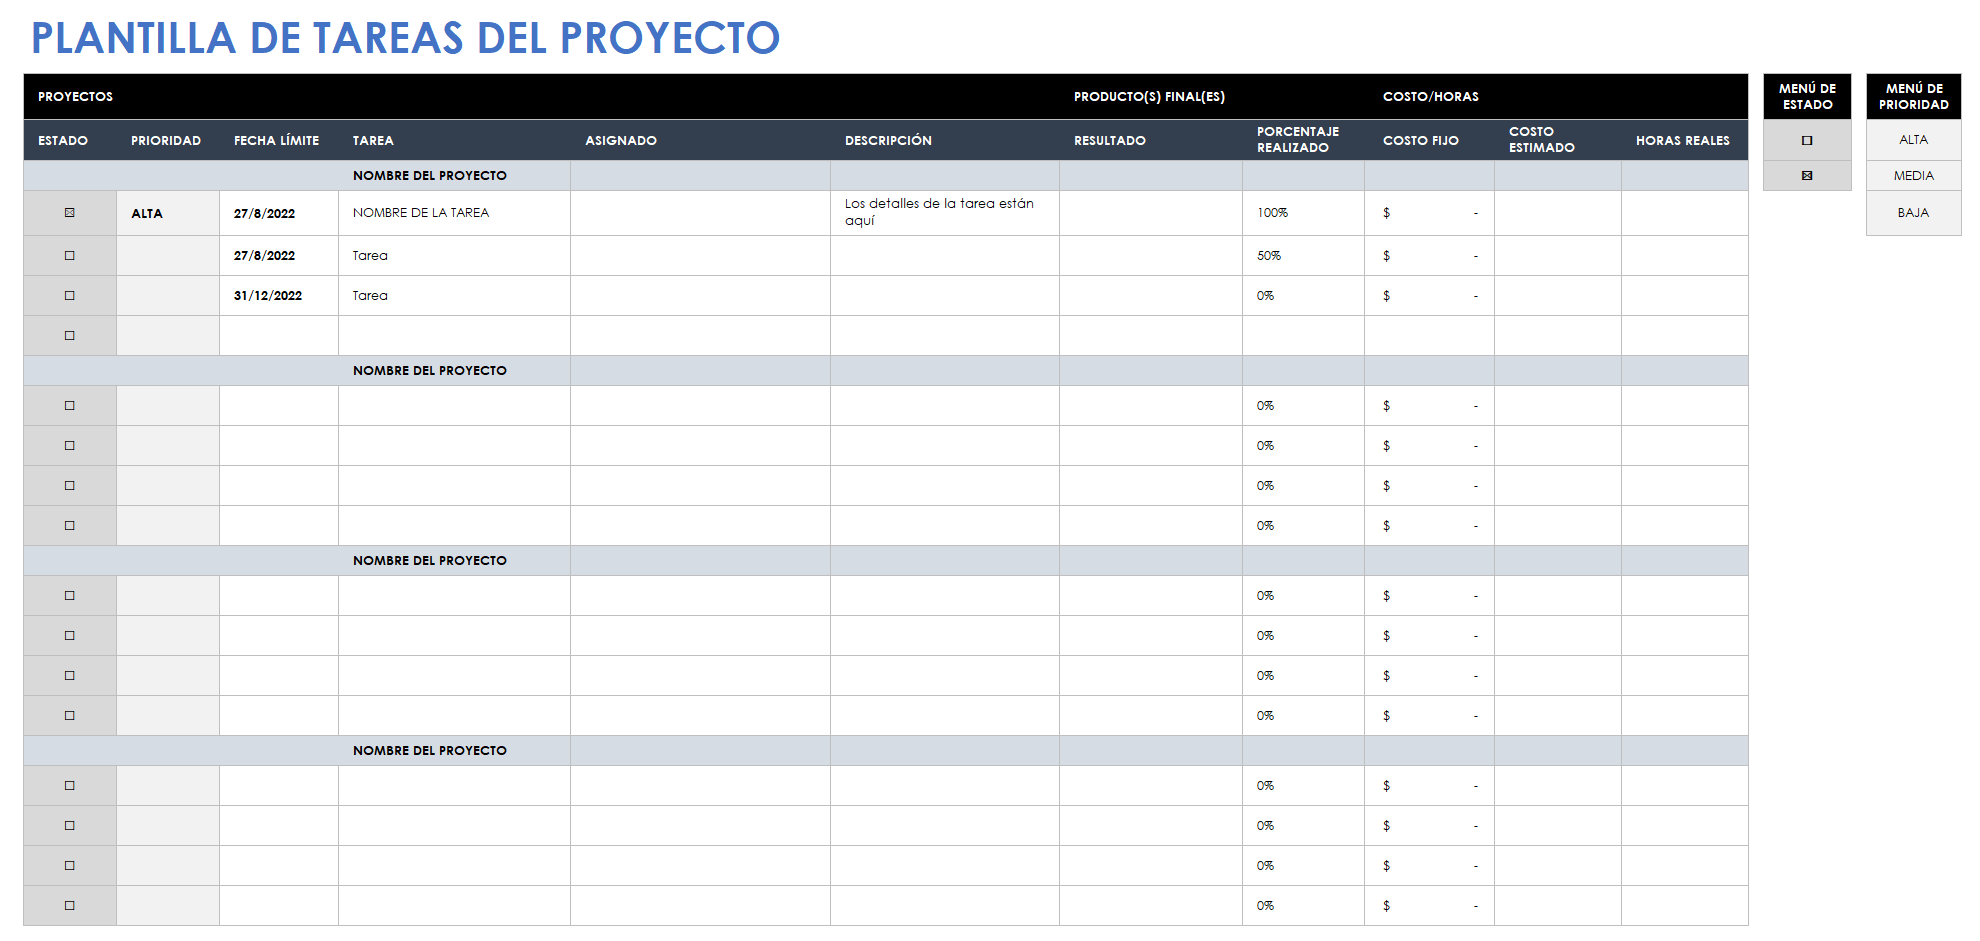Viewport: 1980px width, 941px height.
Task: Click the MENÚ DE PRIORIDAD header
Action: pyautogui.click(x=1913, y=97)
